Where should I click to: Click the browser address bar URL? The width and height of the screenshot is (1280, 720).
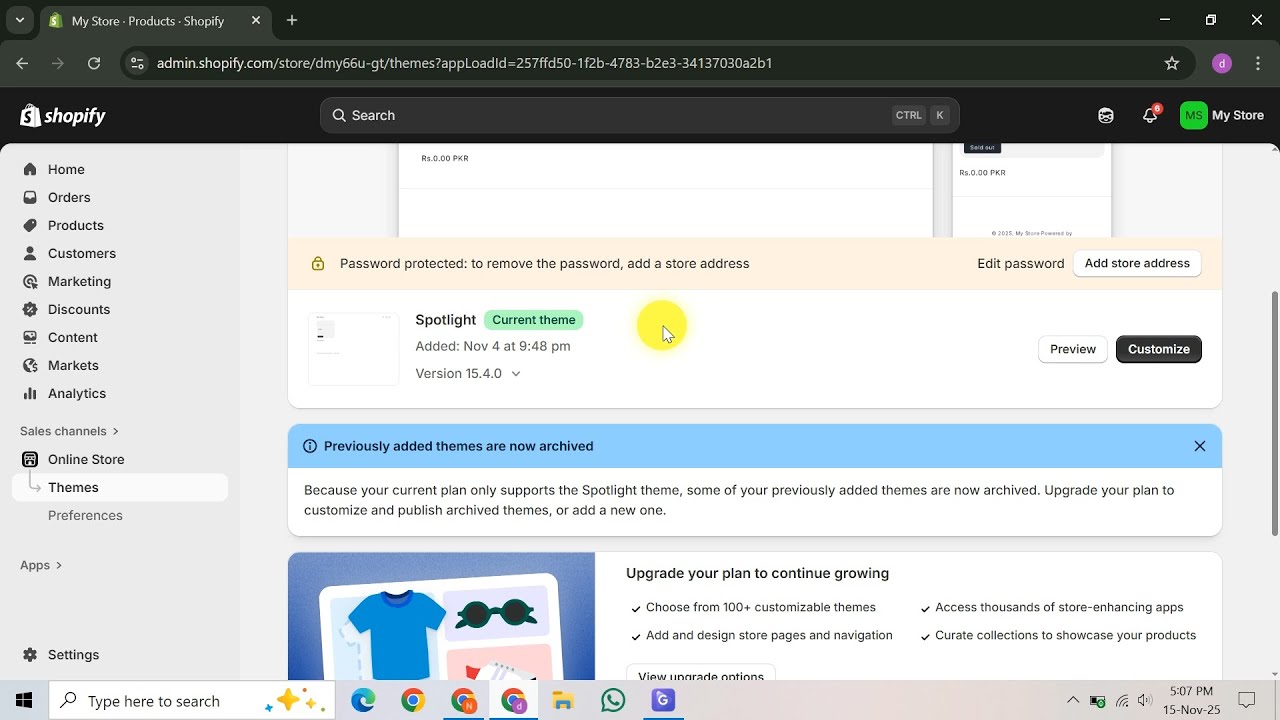pyautogui.click(x=464, y=63)
